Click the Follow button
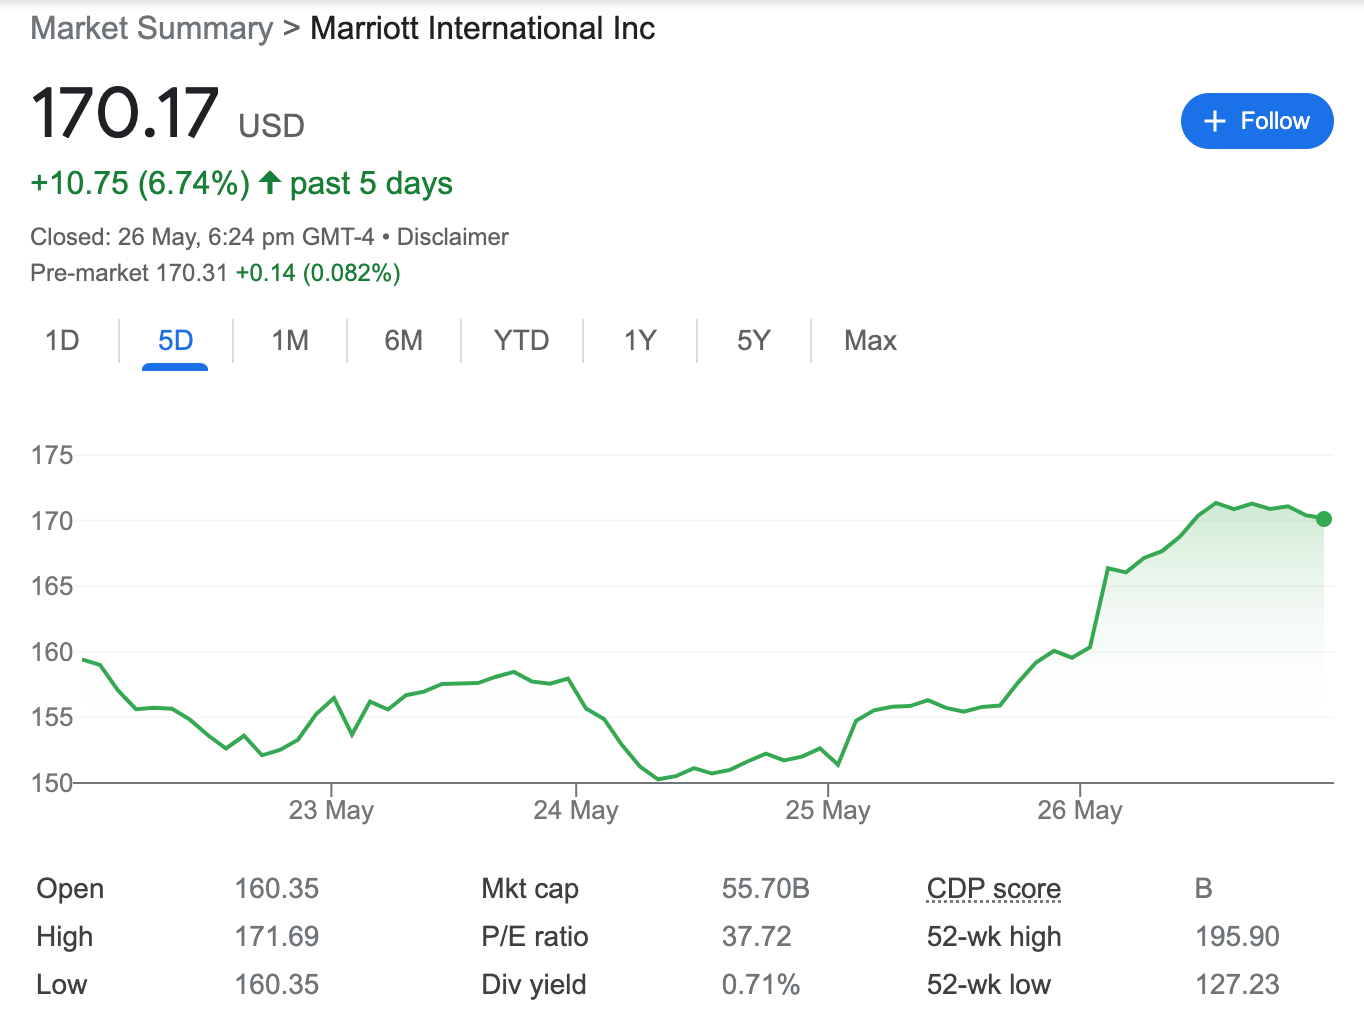 (x=1257, y=121)
